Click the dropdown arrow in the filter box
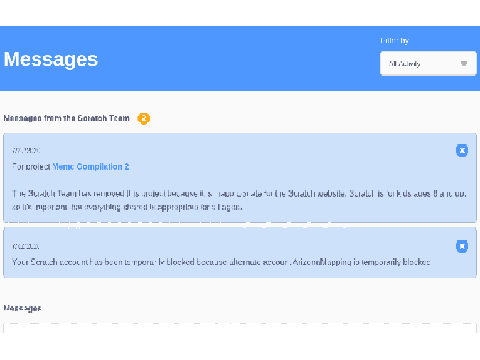This screenshot has width=480, height=360. 464,64
